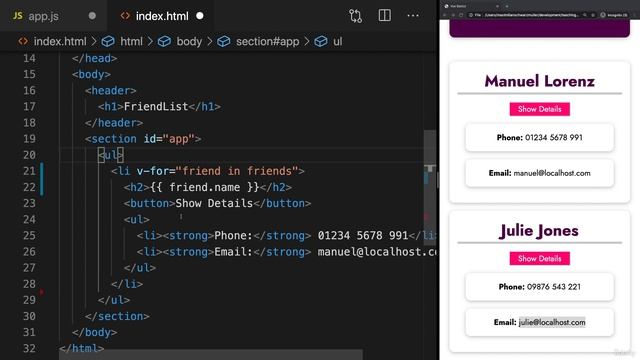Open source control compare changes icon
640x360 pixels.
(356, 16)
